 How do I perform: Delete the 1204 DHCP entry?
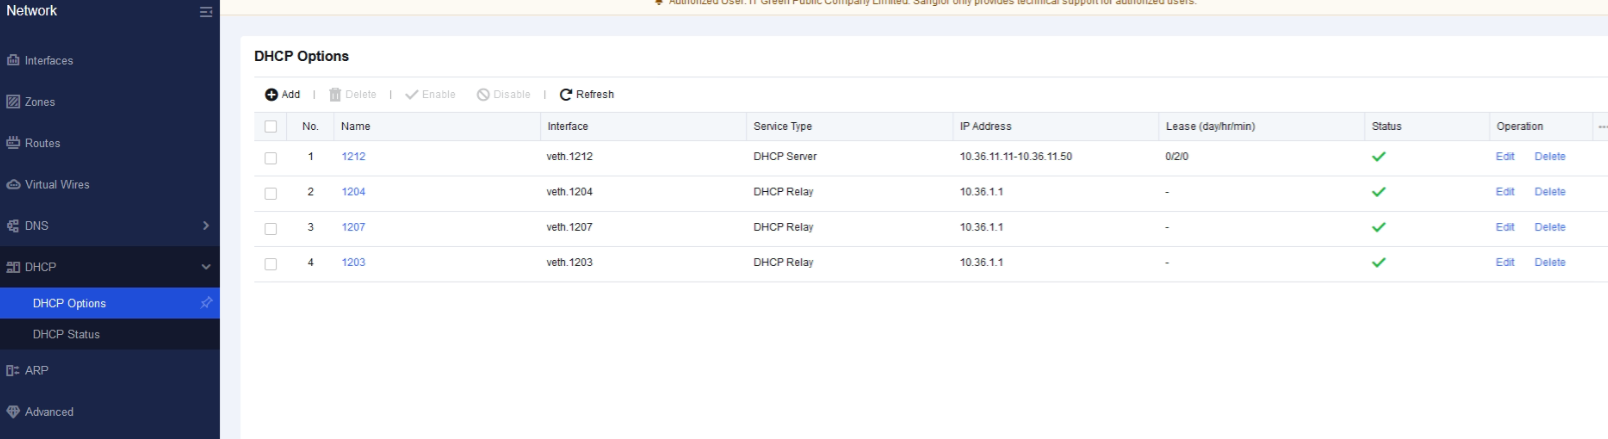click(1550, 191)
